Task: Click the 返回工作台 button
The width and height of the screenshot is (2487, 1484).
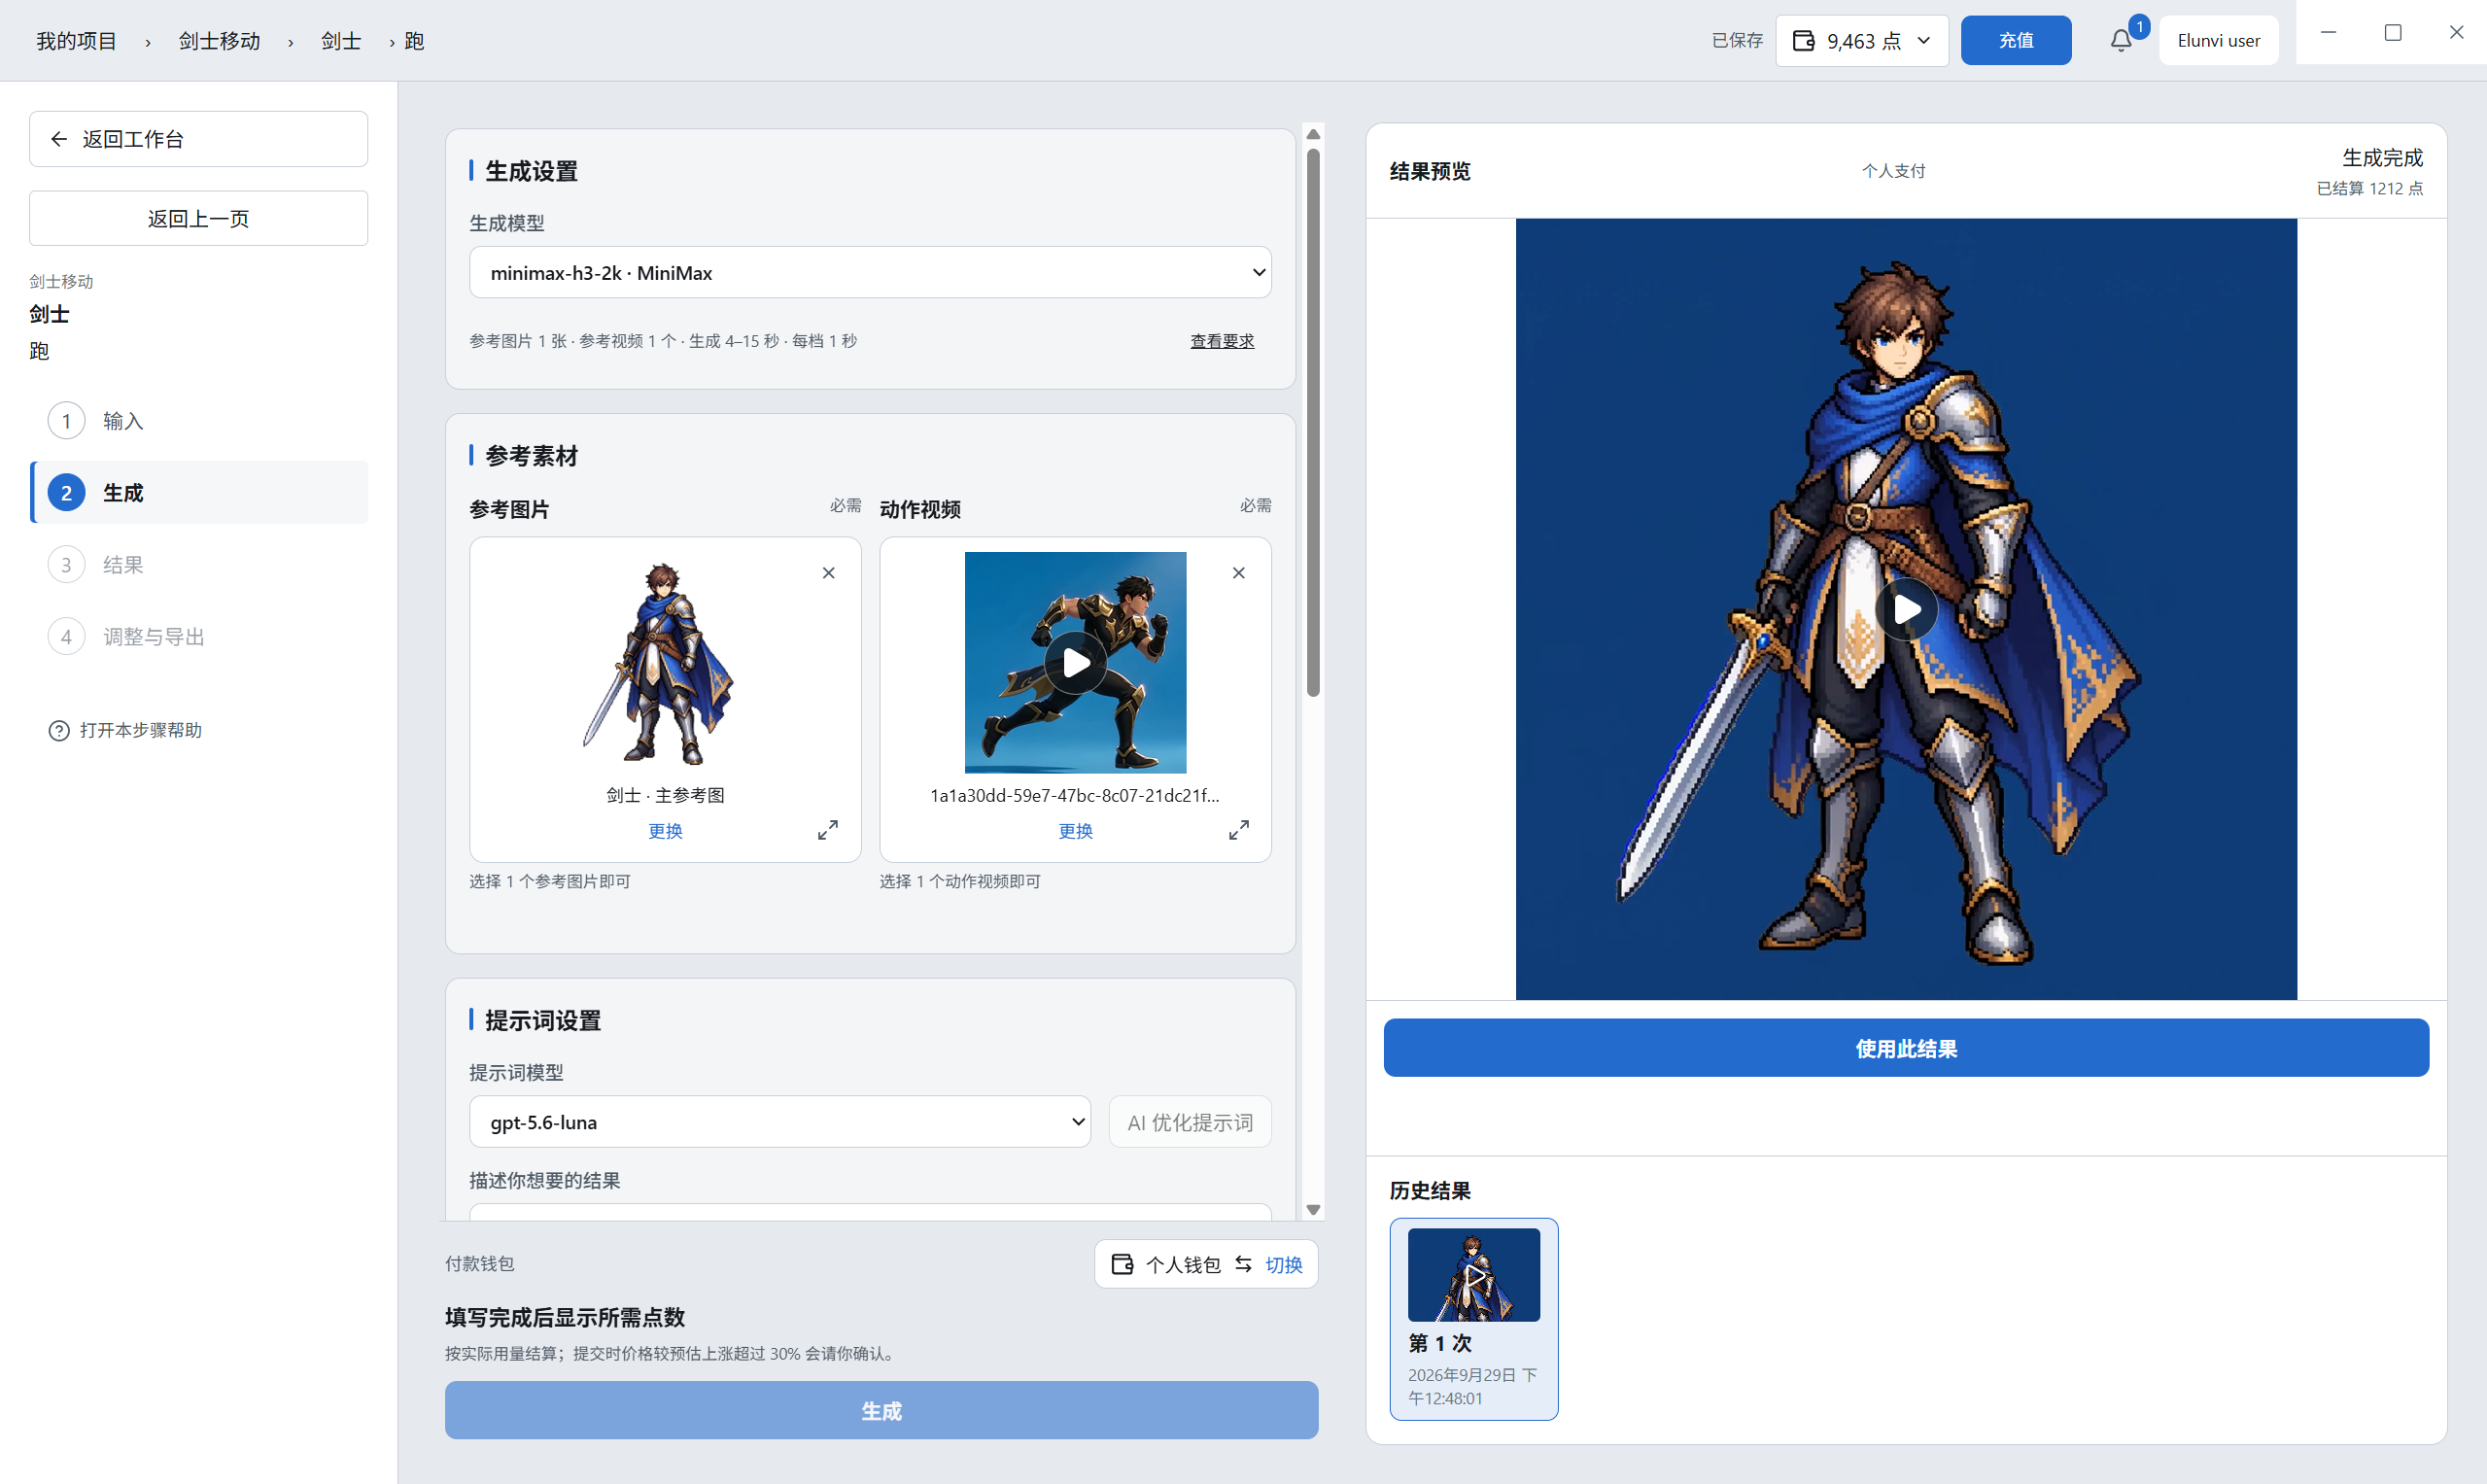Action: [198, 139]
